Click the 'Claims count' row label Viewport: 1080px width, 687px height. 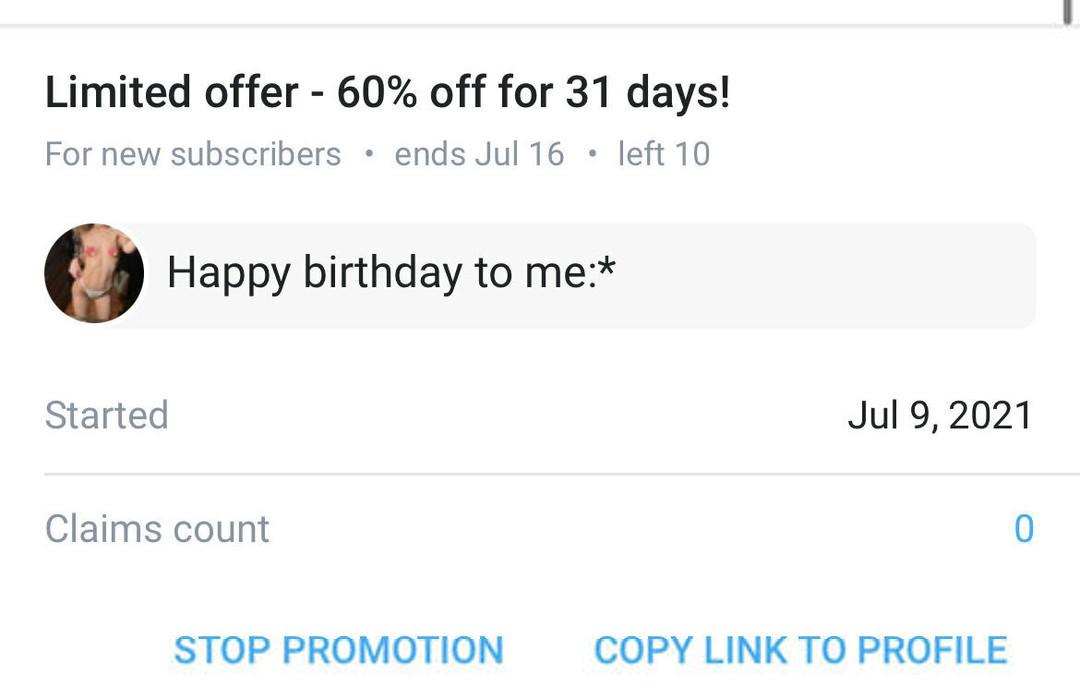(157, 529)
